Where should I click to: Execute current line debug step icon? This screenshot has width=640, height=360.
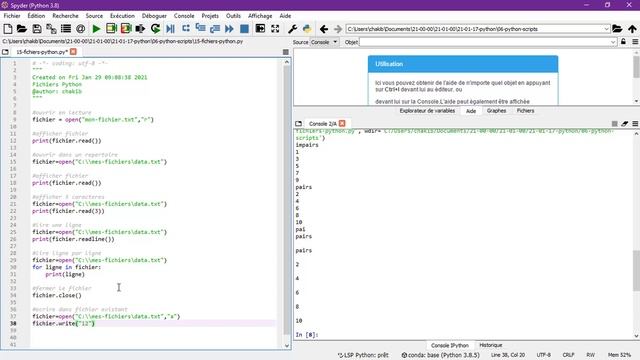(186, 29)
